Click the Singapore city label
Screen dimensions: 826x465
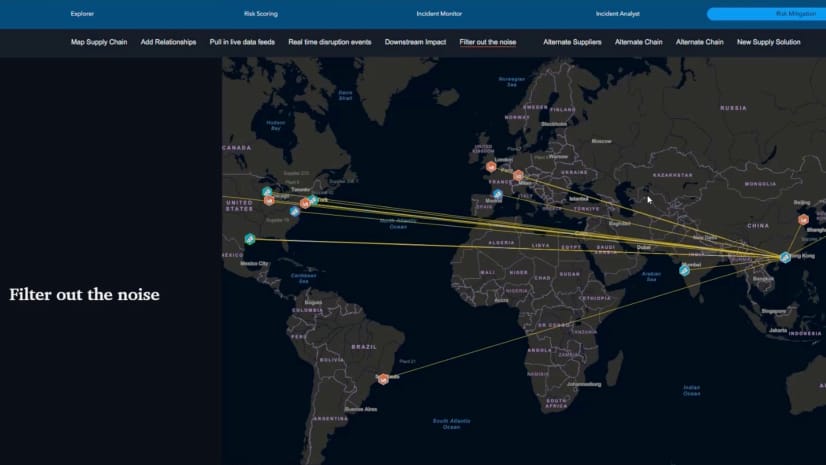pos(774,311)
